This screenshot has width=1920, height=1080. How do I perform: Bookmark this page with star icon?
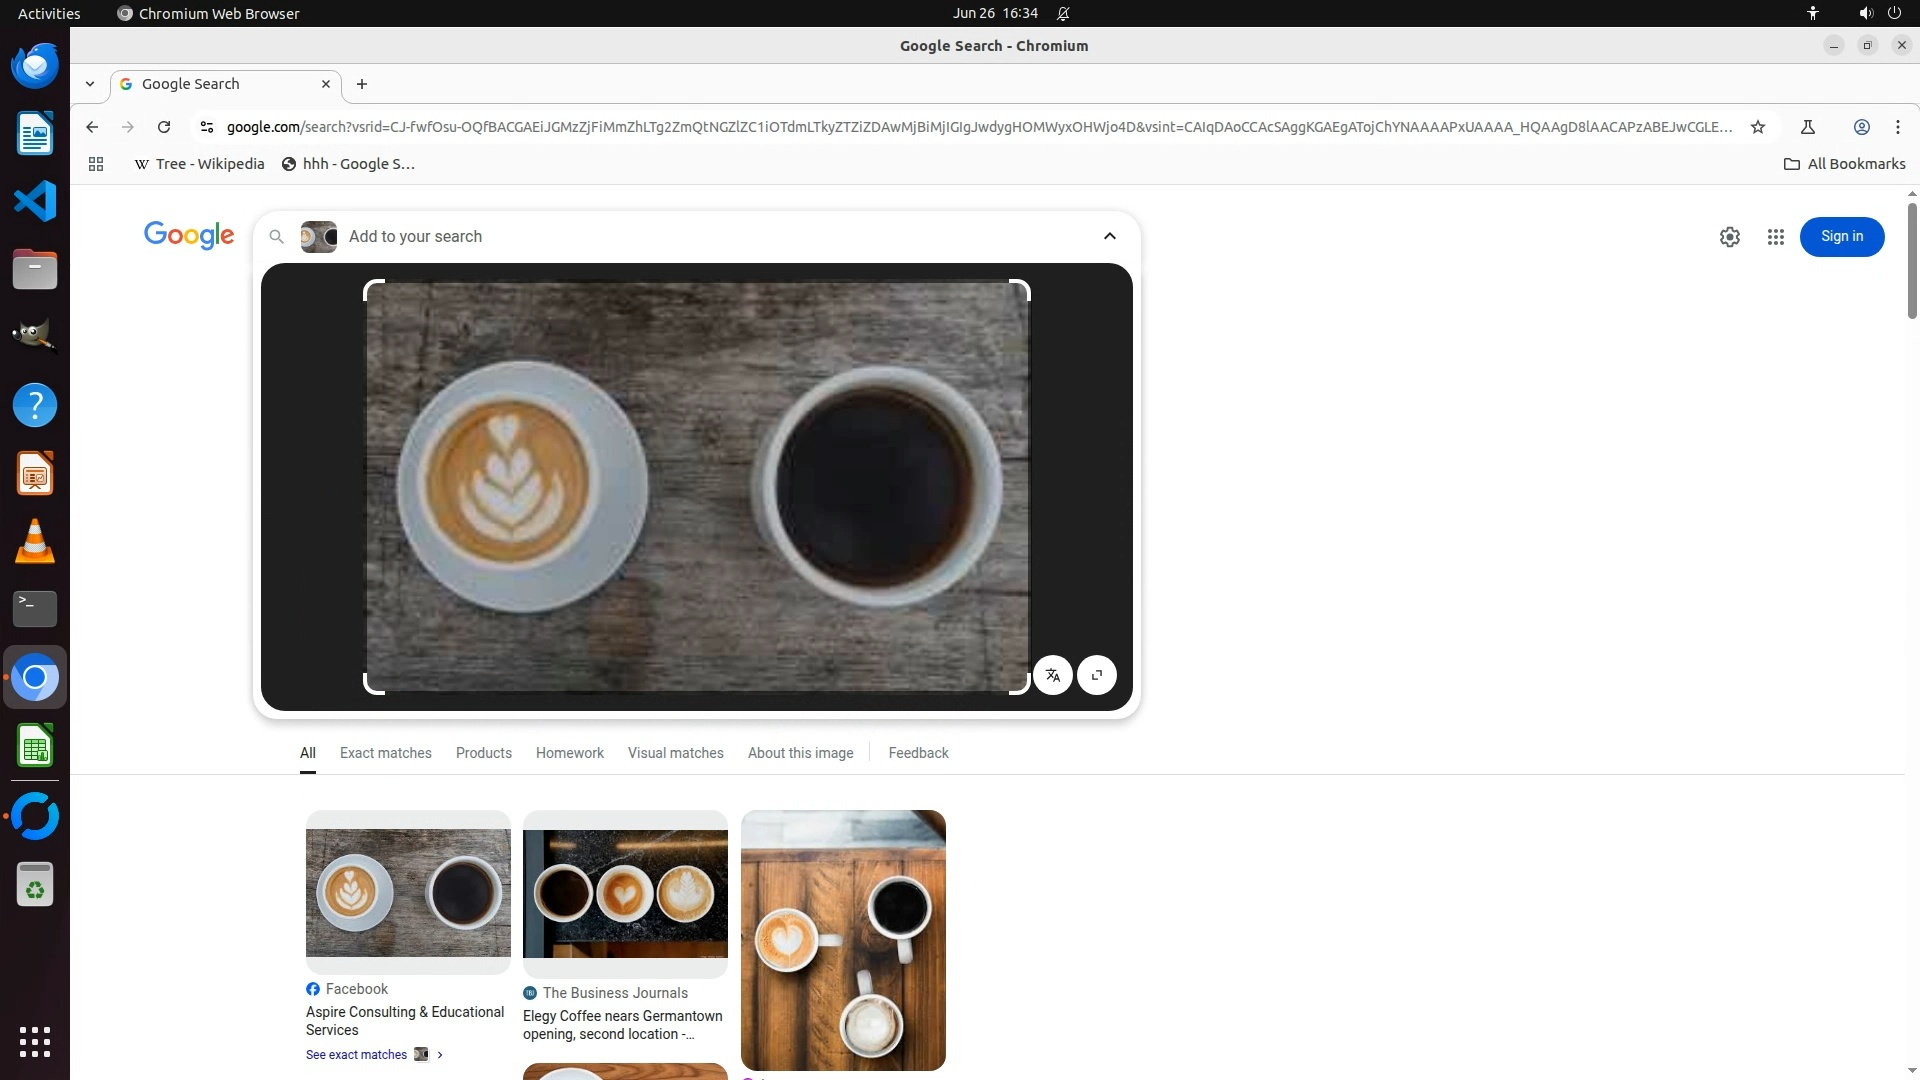[1758, 127]
